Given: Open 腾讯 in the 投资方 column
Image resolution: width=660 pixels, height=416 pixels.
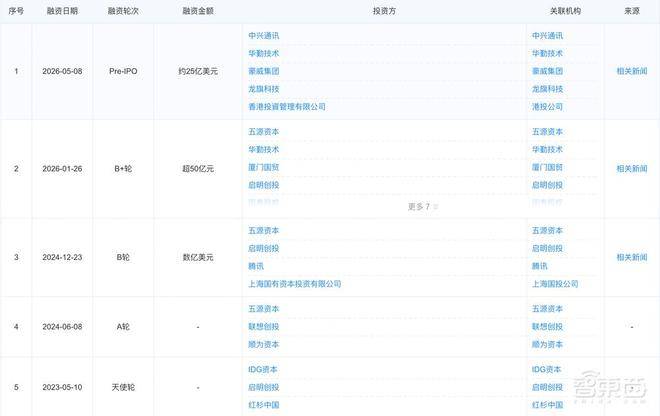Looking at the screenshot, I should coord(256,266).
